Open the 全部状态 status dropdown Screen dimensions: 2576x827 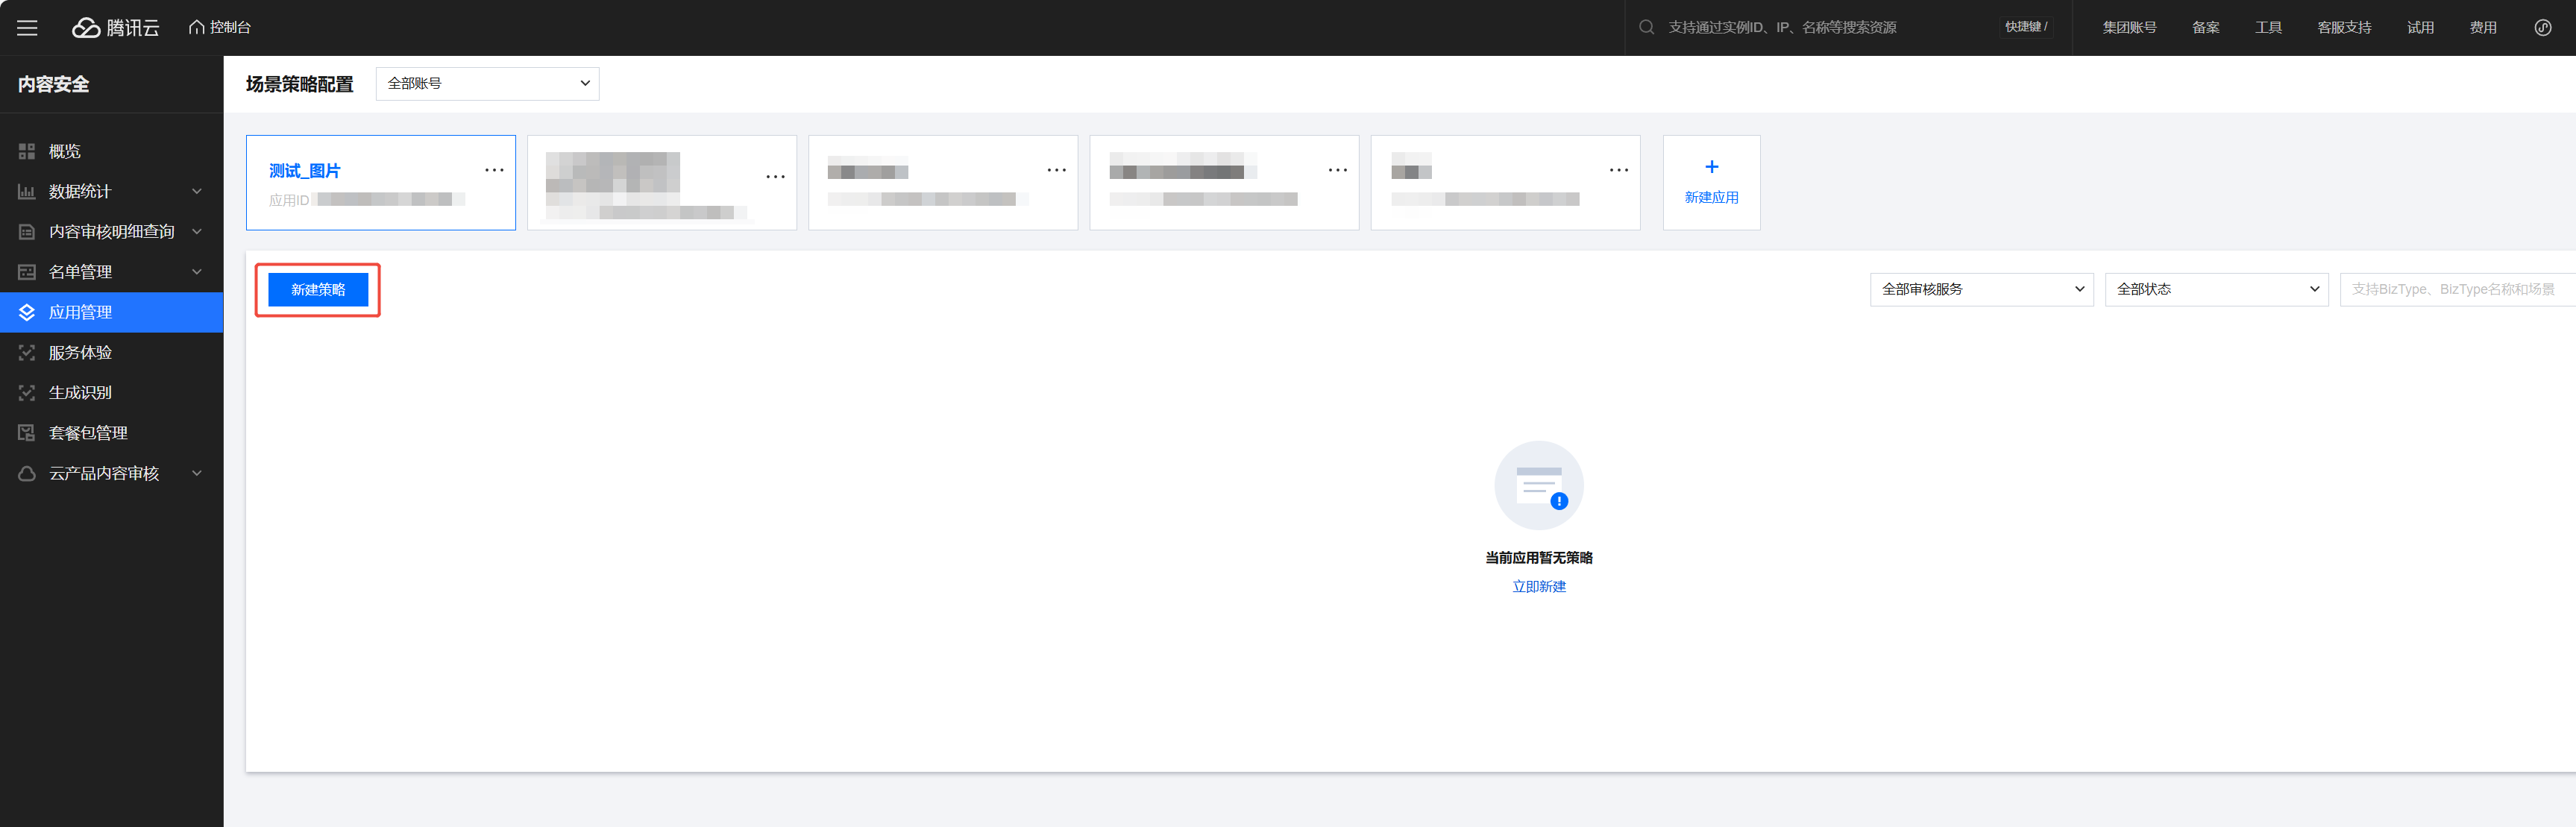coord(2216,290)
